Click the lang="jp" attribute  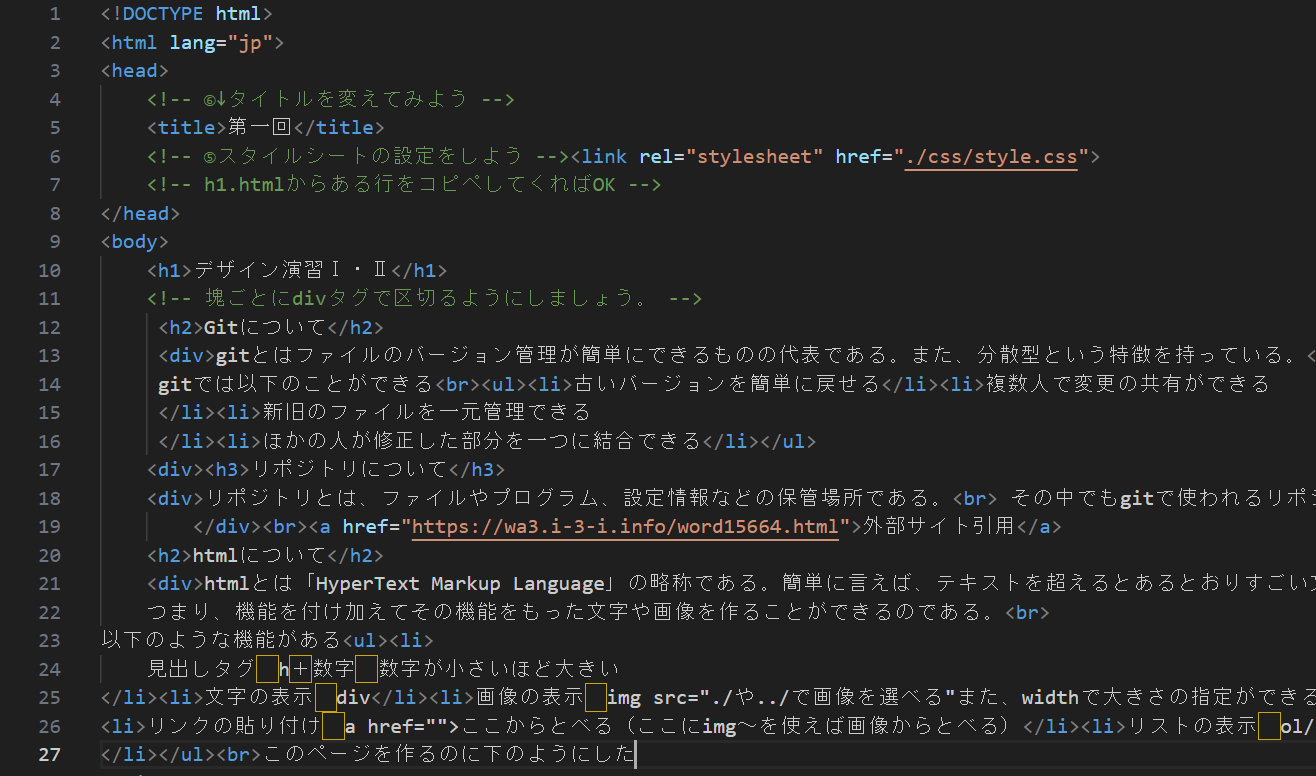[x=222, y=42]
